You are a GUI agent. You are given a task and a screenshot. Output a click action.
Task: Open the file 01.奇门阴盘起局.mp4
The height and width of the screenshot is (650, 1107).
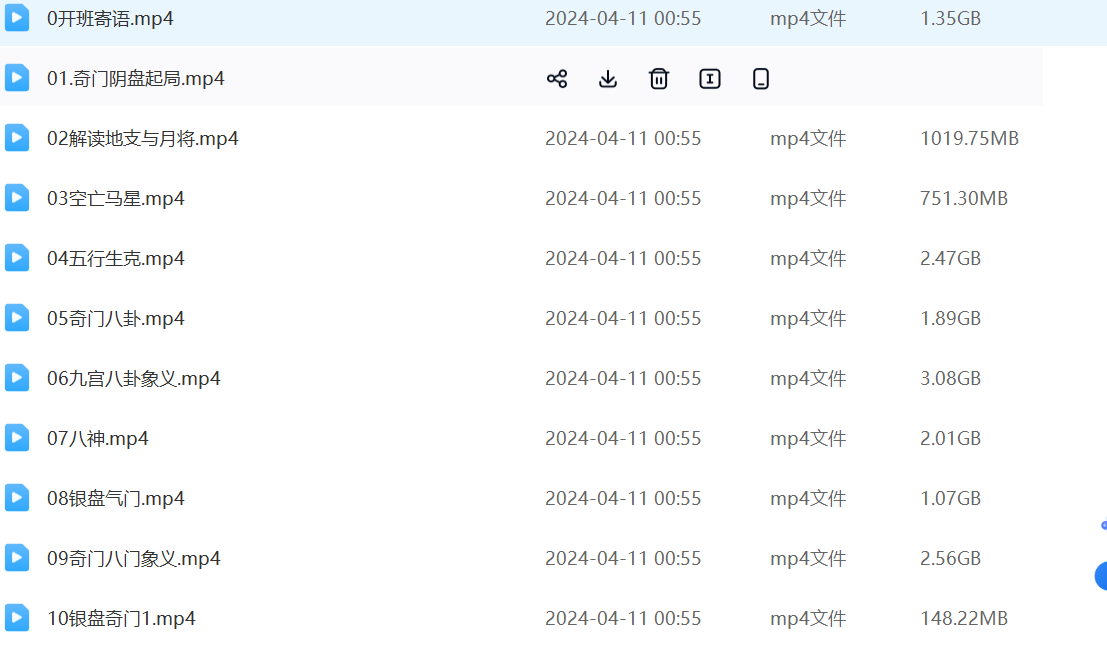pos(135,79)
